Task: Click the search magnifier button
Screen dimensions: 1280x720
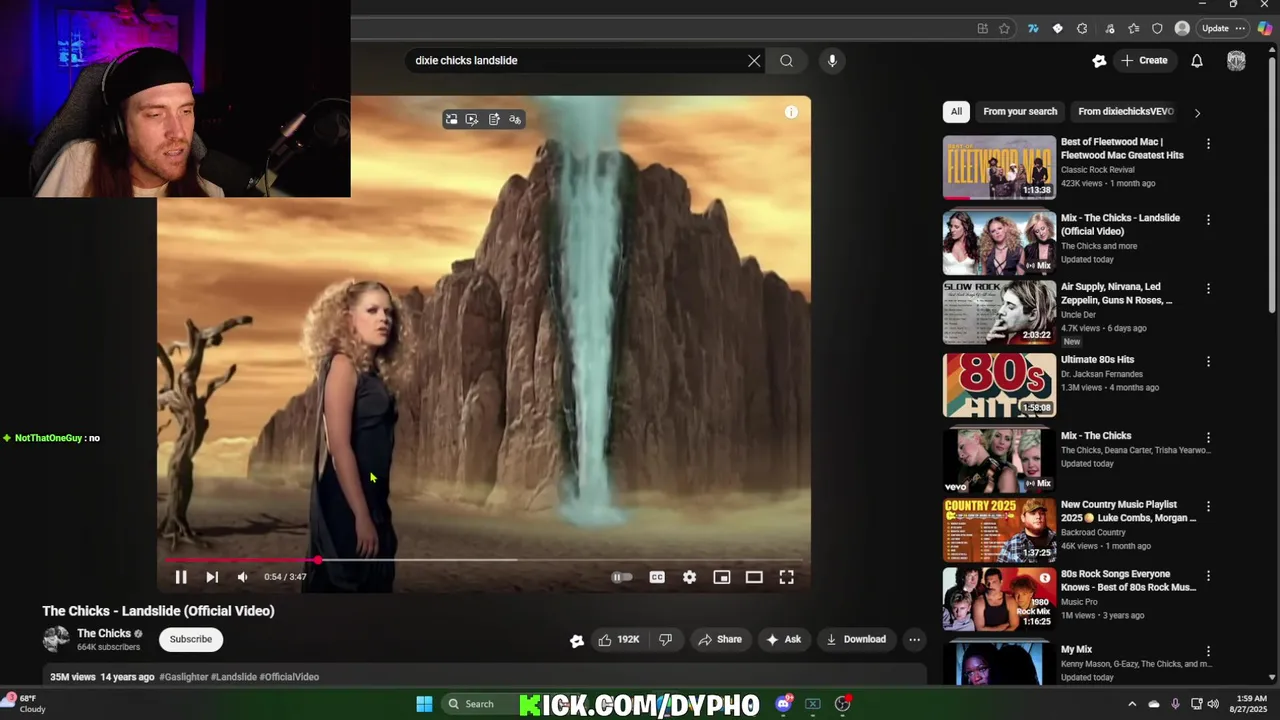Action: coord(786,61)
